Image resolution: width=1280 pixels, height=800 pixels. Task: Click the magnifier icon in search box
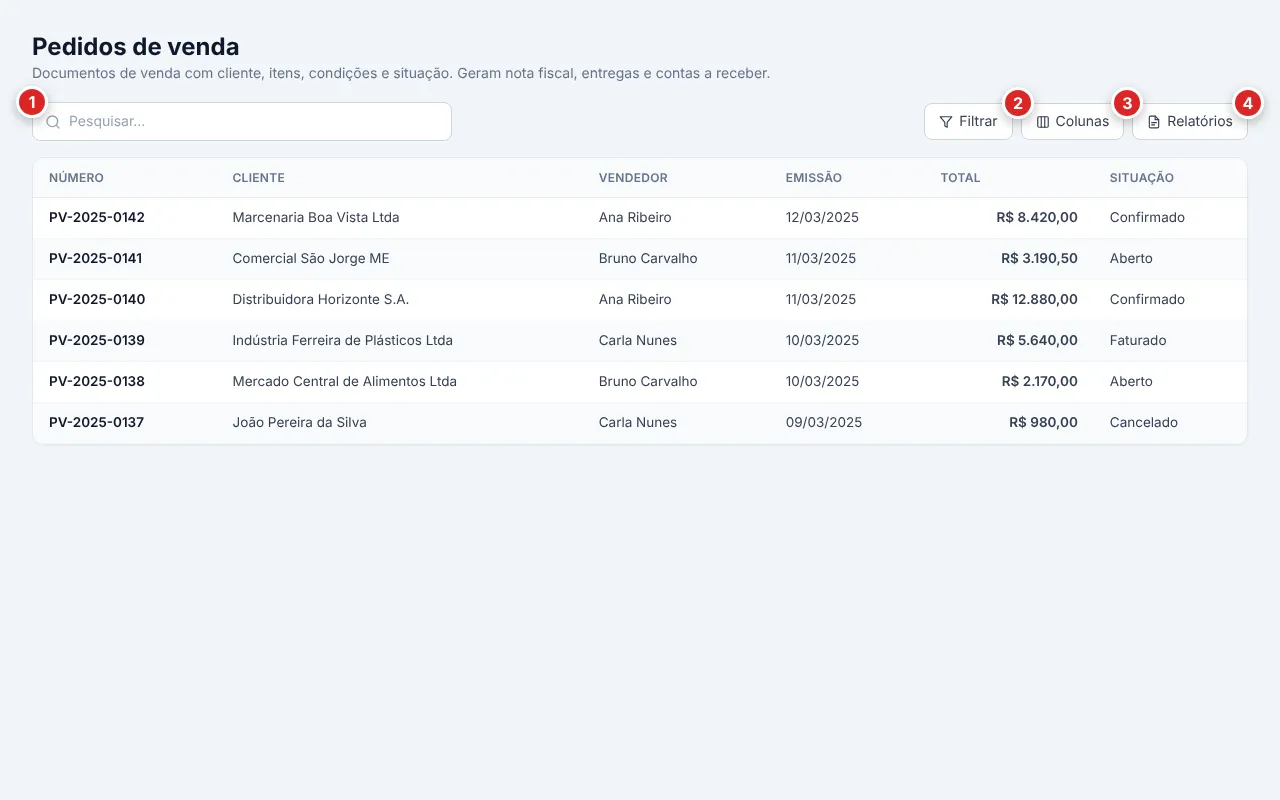coord(53,122)
